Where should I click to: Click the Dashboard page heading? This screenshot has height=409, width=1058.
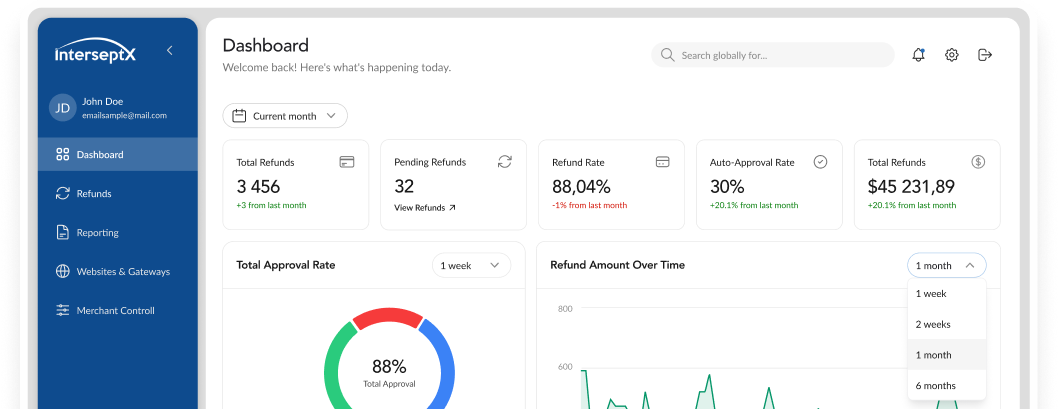265,45
